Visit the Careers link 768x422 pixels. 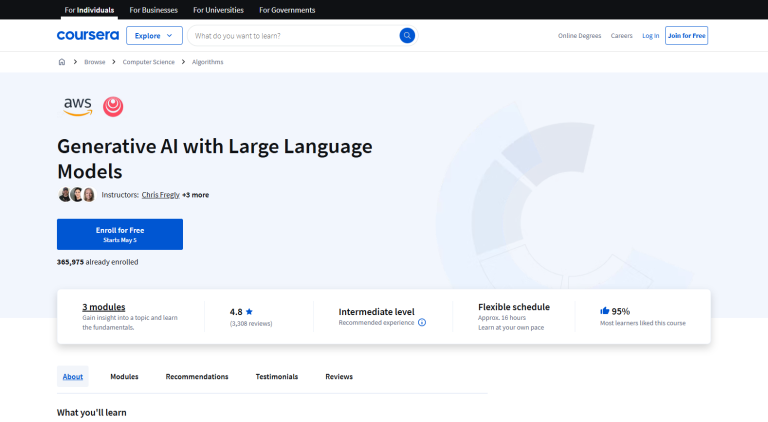(x=622, y=36)
